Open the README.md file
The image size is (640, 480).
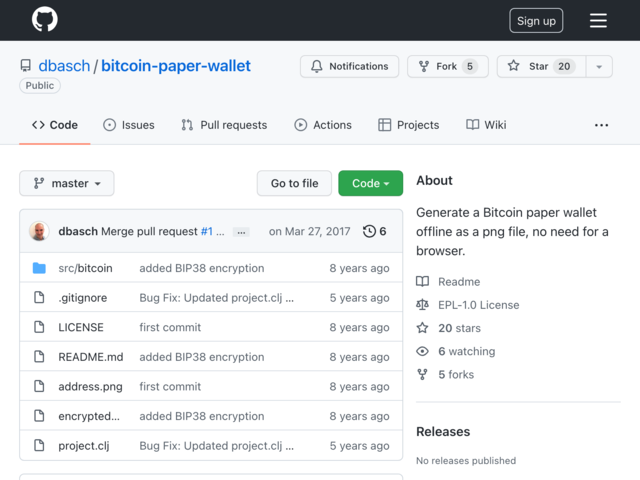click(90, 357)
